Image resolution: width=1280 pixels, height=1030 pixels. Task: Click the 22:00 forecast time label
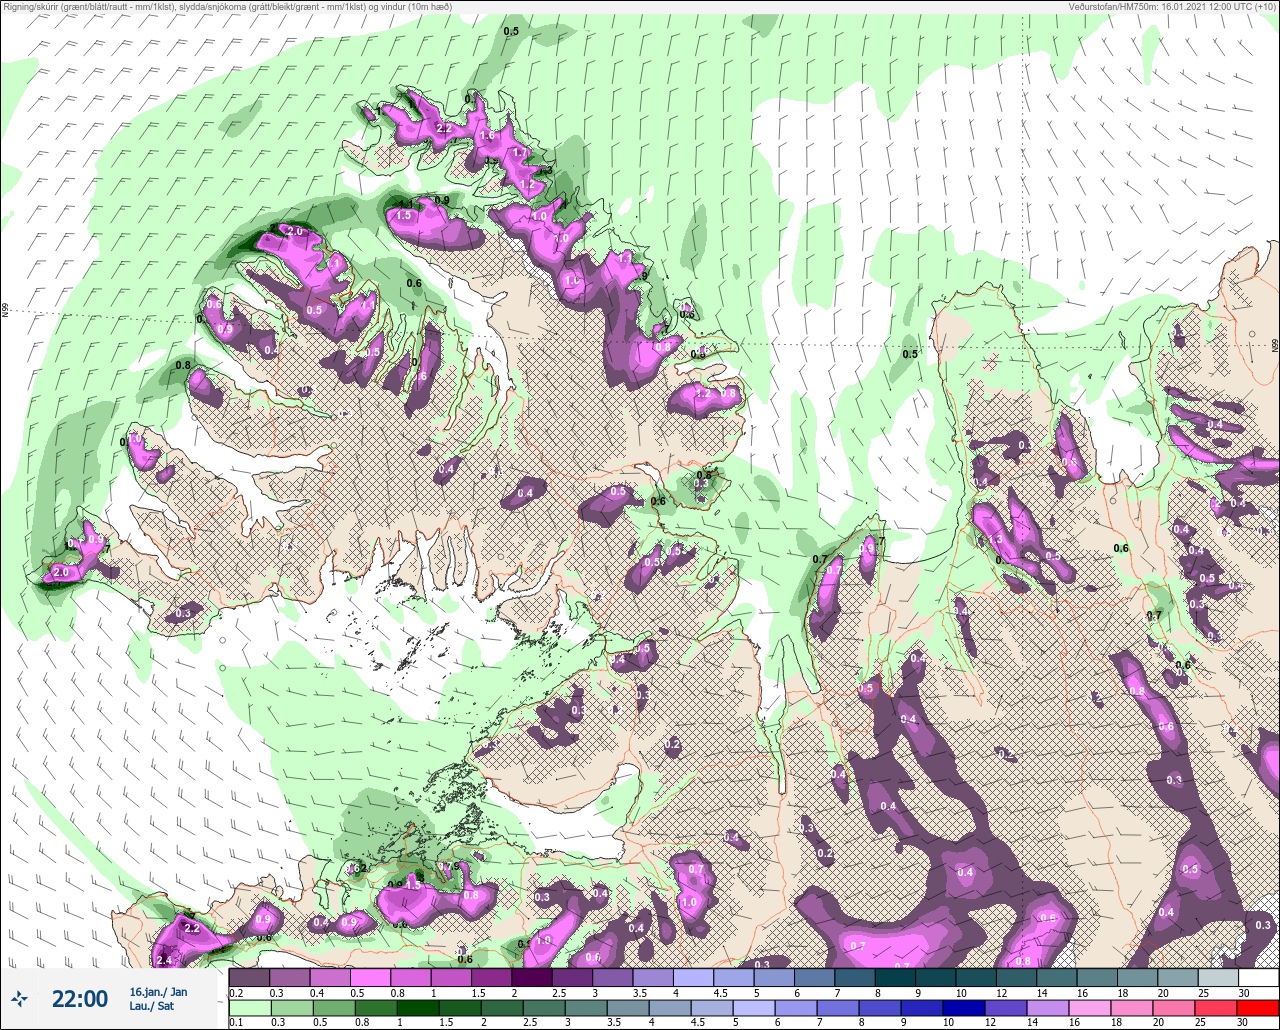[80, 998]
